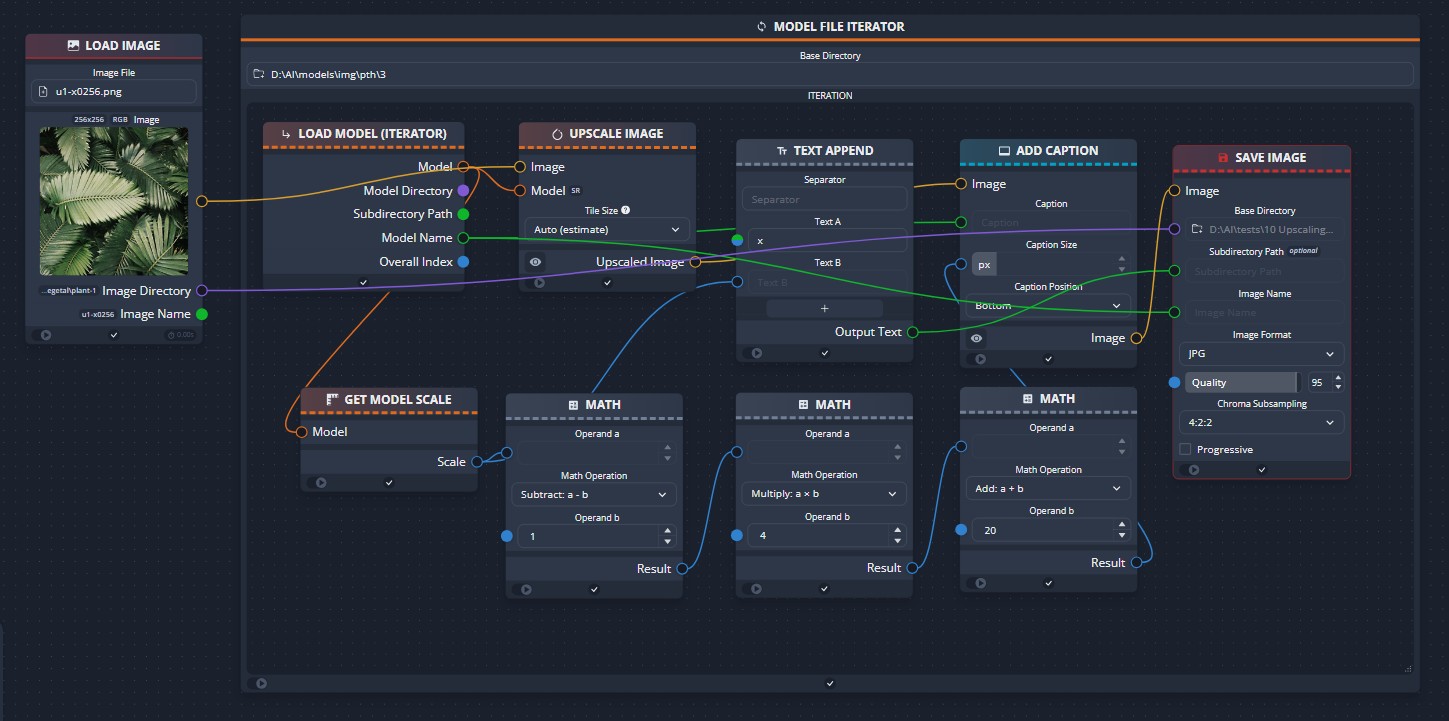1449x721 pixels.
Task: Click the + button on the Text Append node
Action: (x=824, y=307)
